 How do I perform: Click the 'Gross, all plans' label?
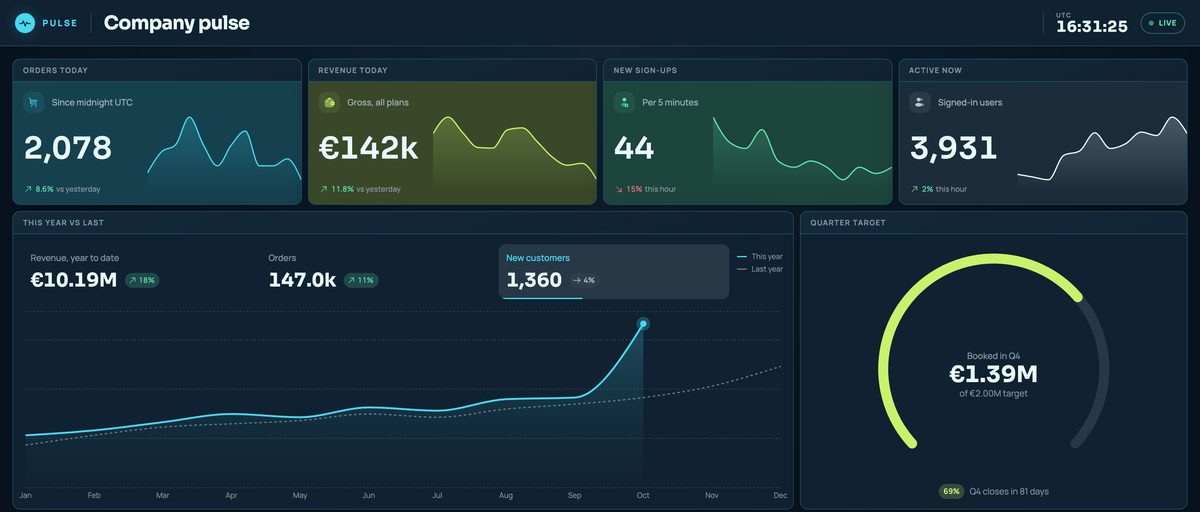click(x=378, y=102)
